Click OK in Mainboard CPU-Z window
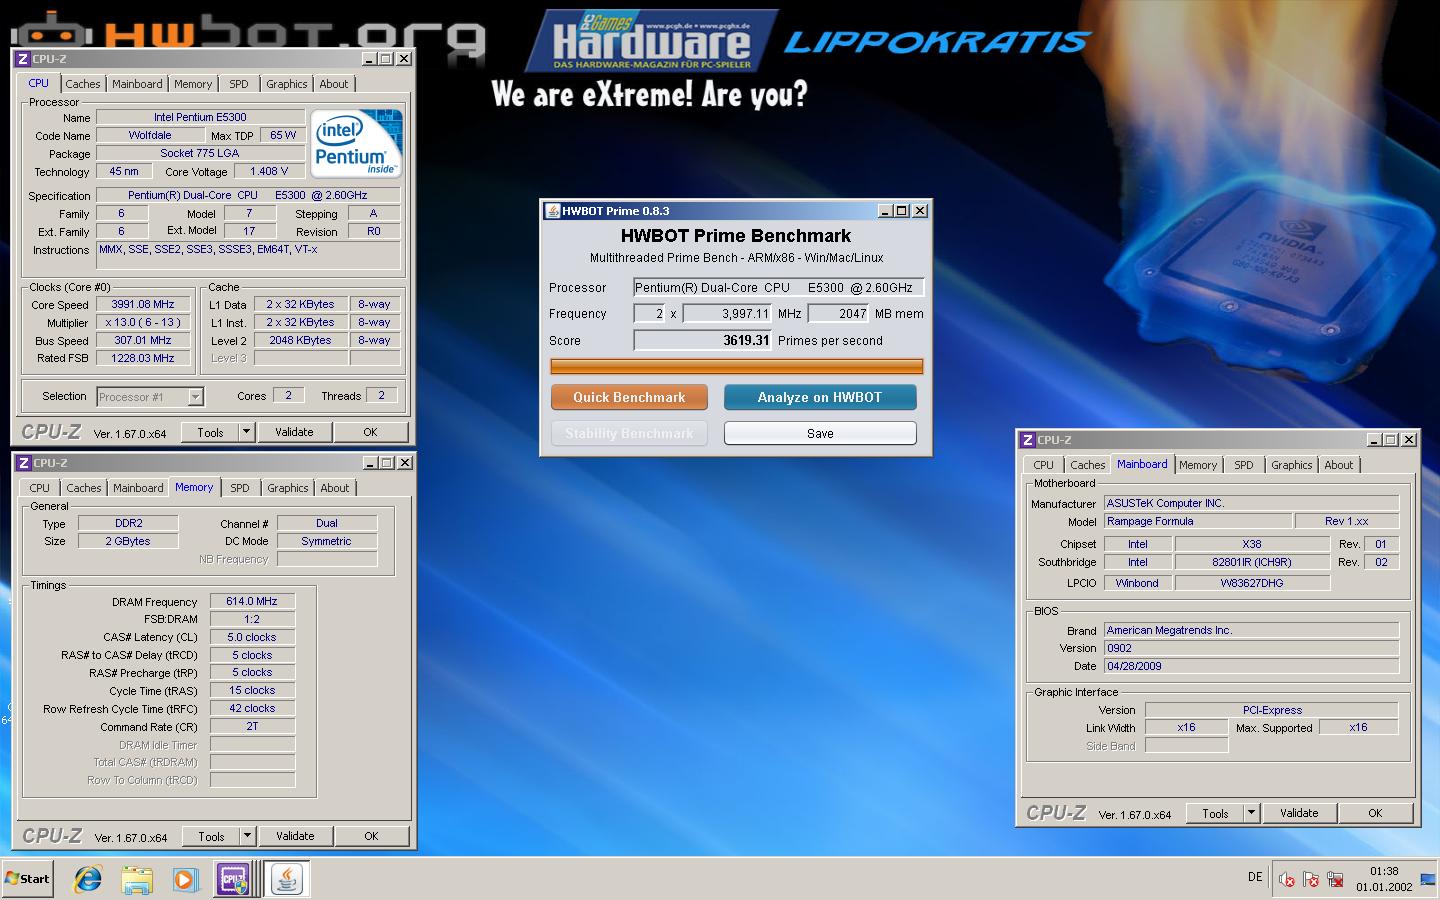Viewport: 1440px width, 900px height. 1375,813
